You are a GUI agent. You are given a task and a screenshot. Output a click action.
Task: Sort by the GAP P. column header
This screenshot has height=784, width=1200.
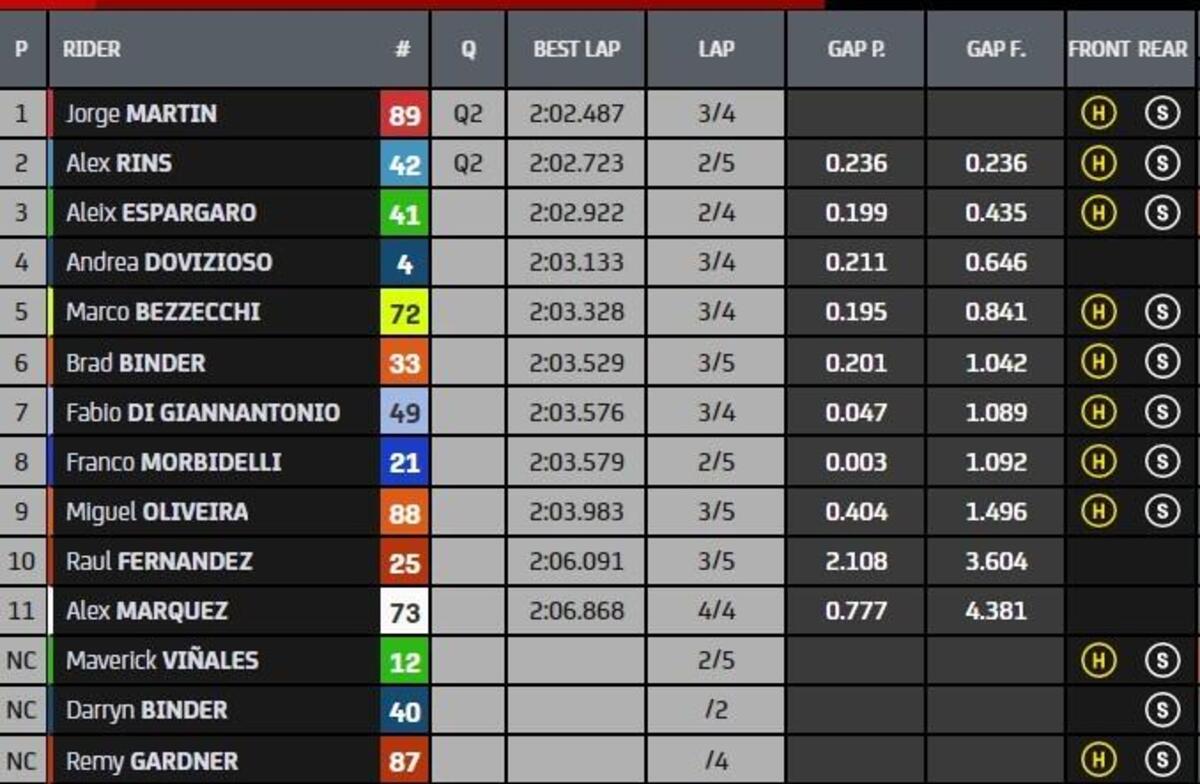pyautogui.click(x=855, y=49)
